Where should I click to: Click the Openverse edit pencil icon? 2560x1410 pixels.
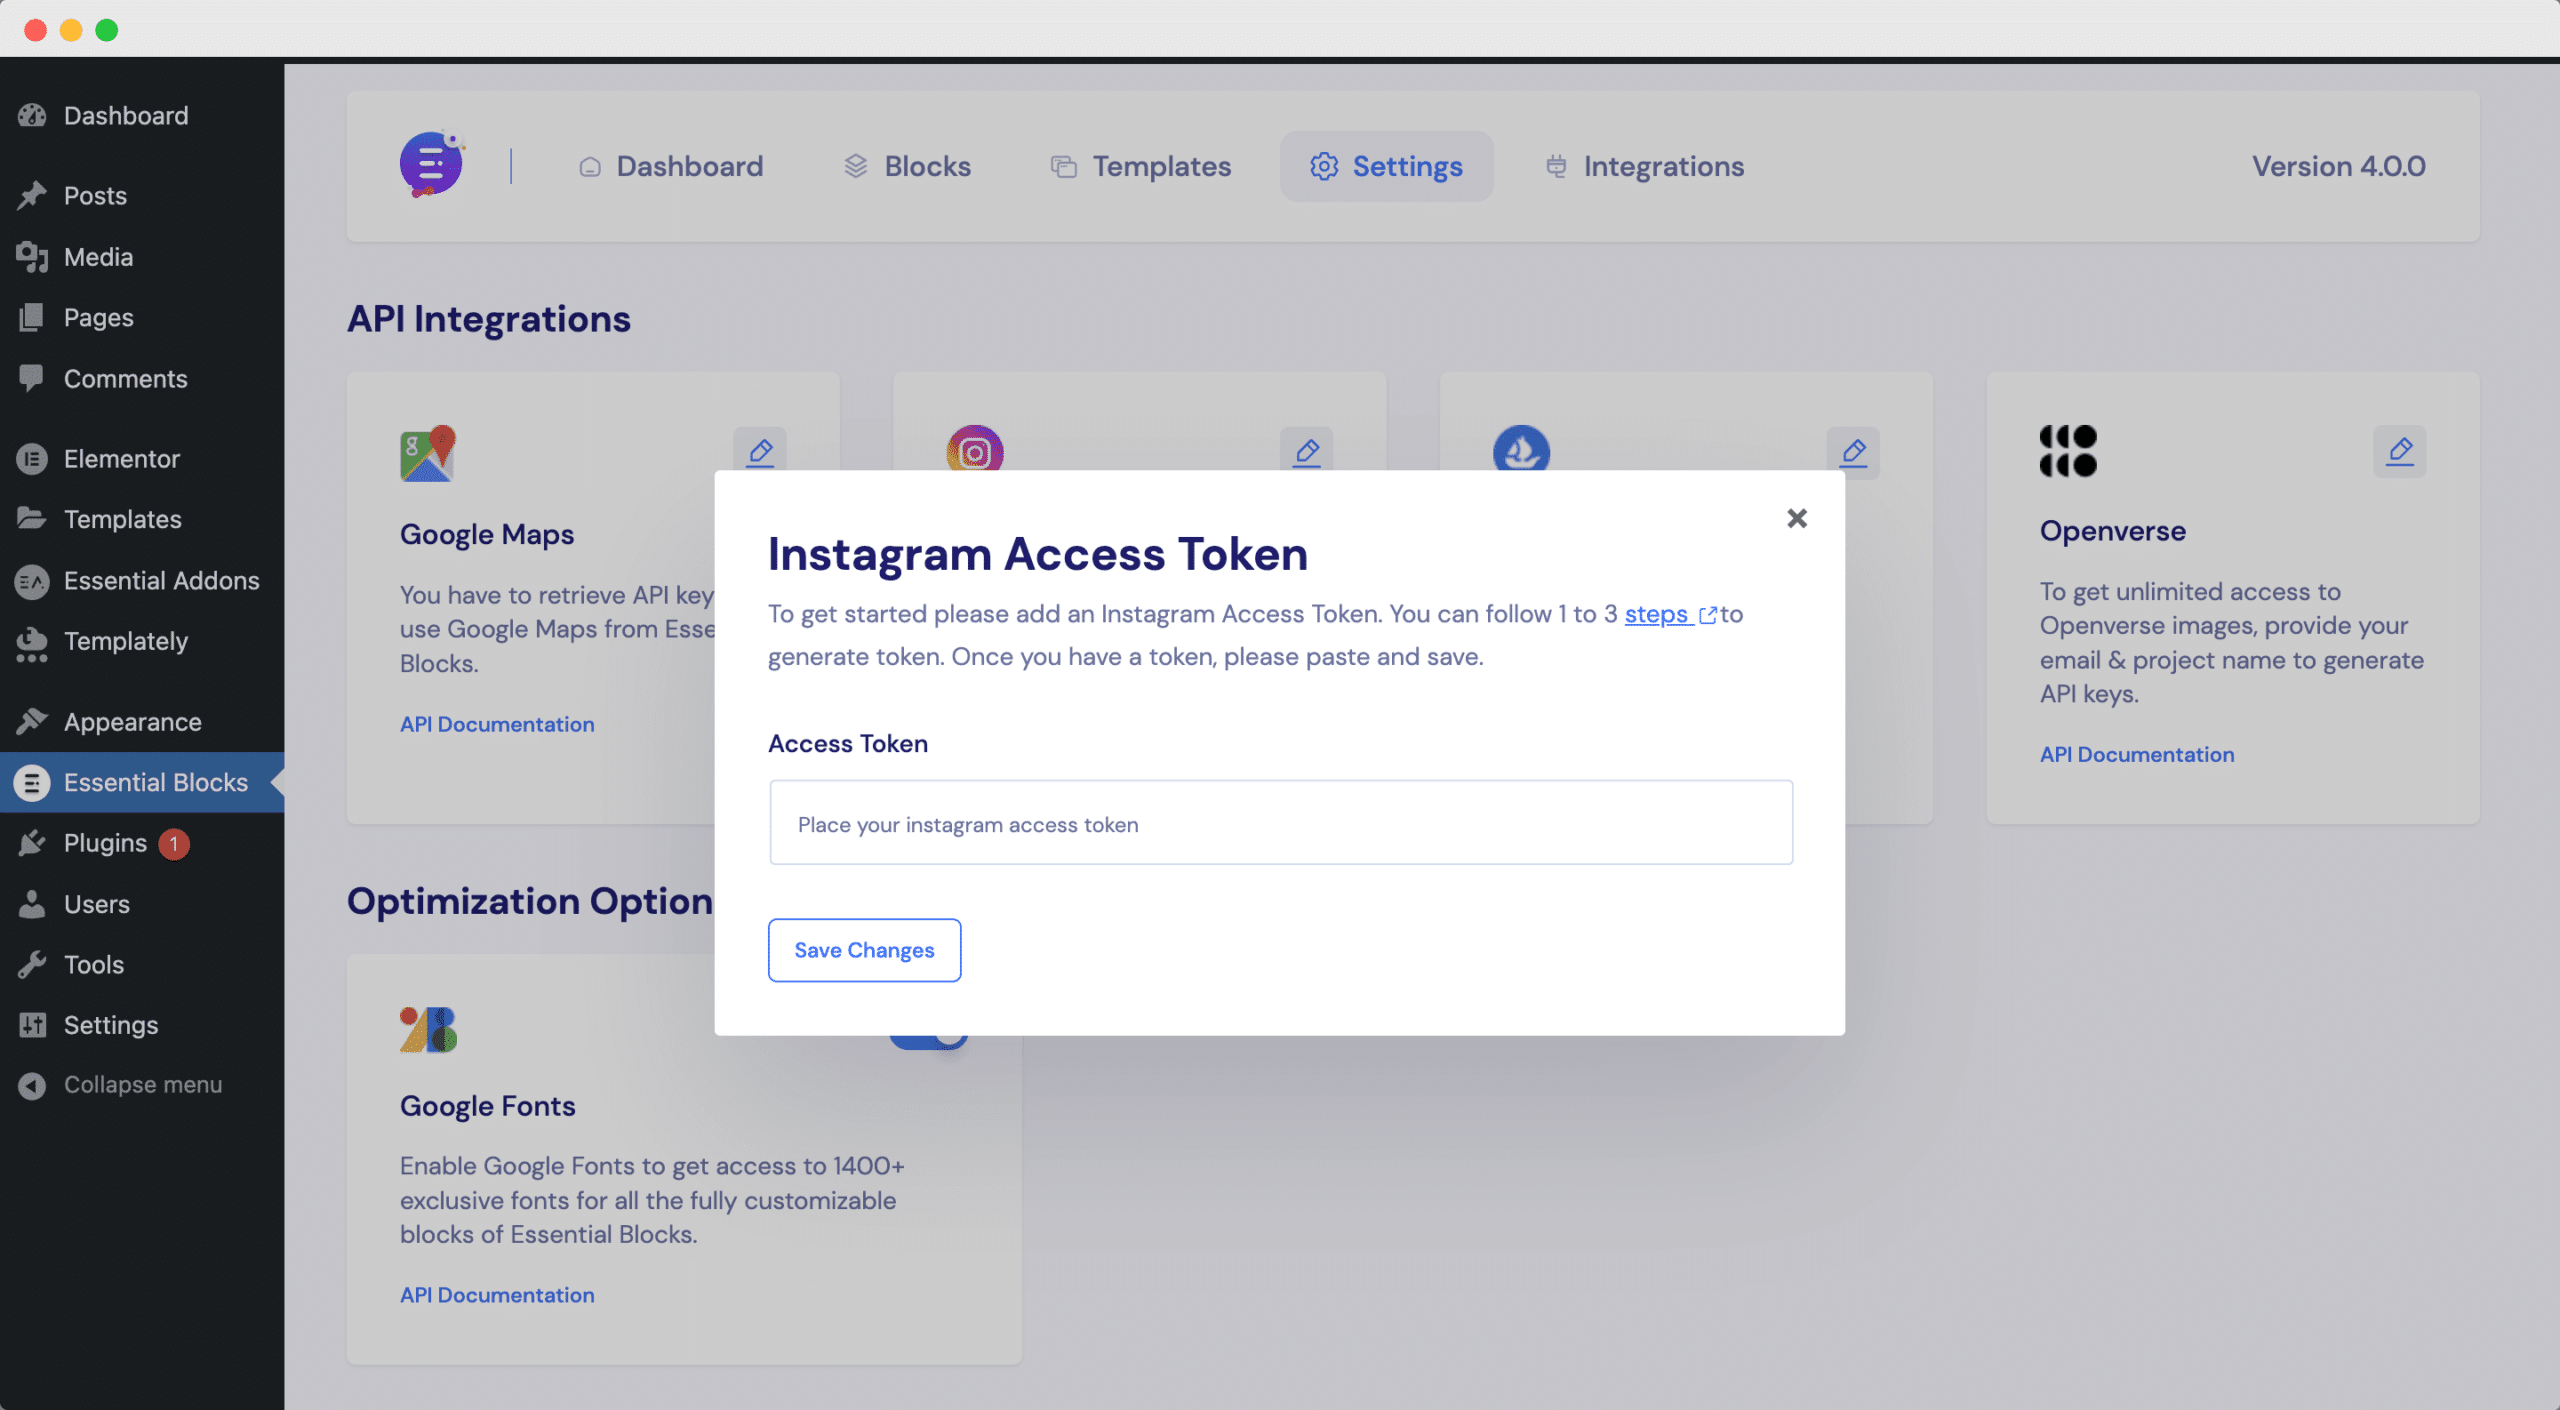2399,451
